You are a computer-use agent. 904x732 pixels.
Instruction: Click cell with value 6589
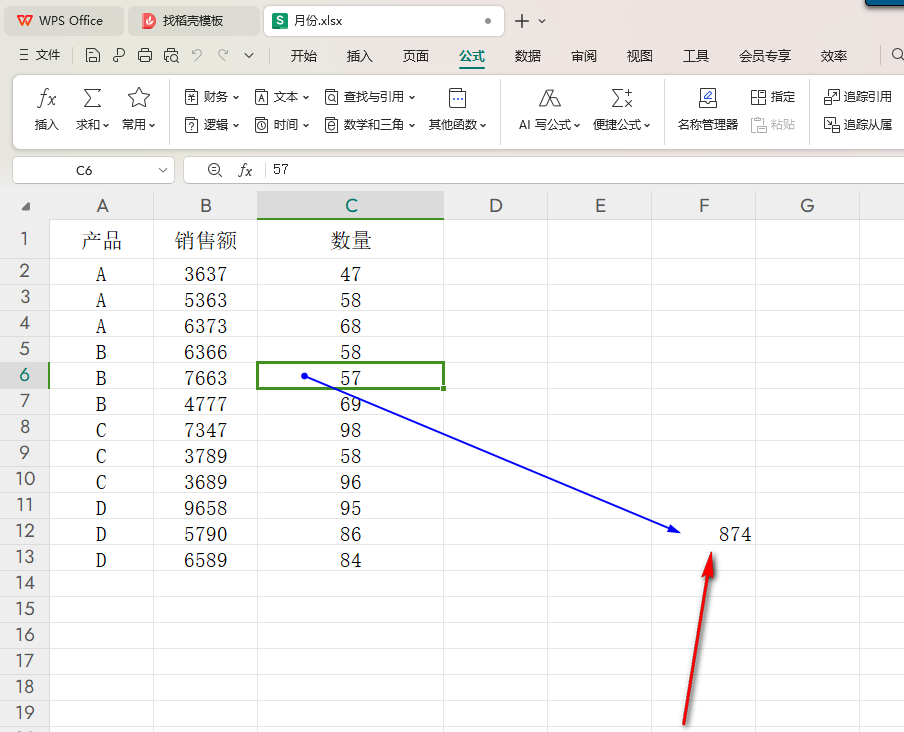coord(206,557)
